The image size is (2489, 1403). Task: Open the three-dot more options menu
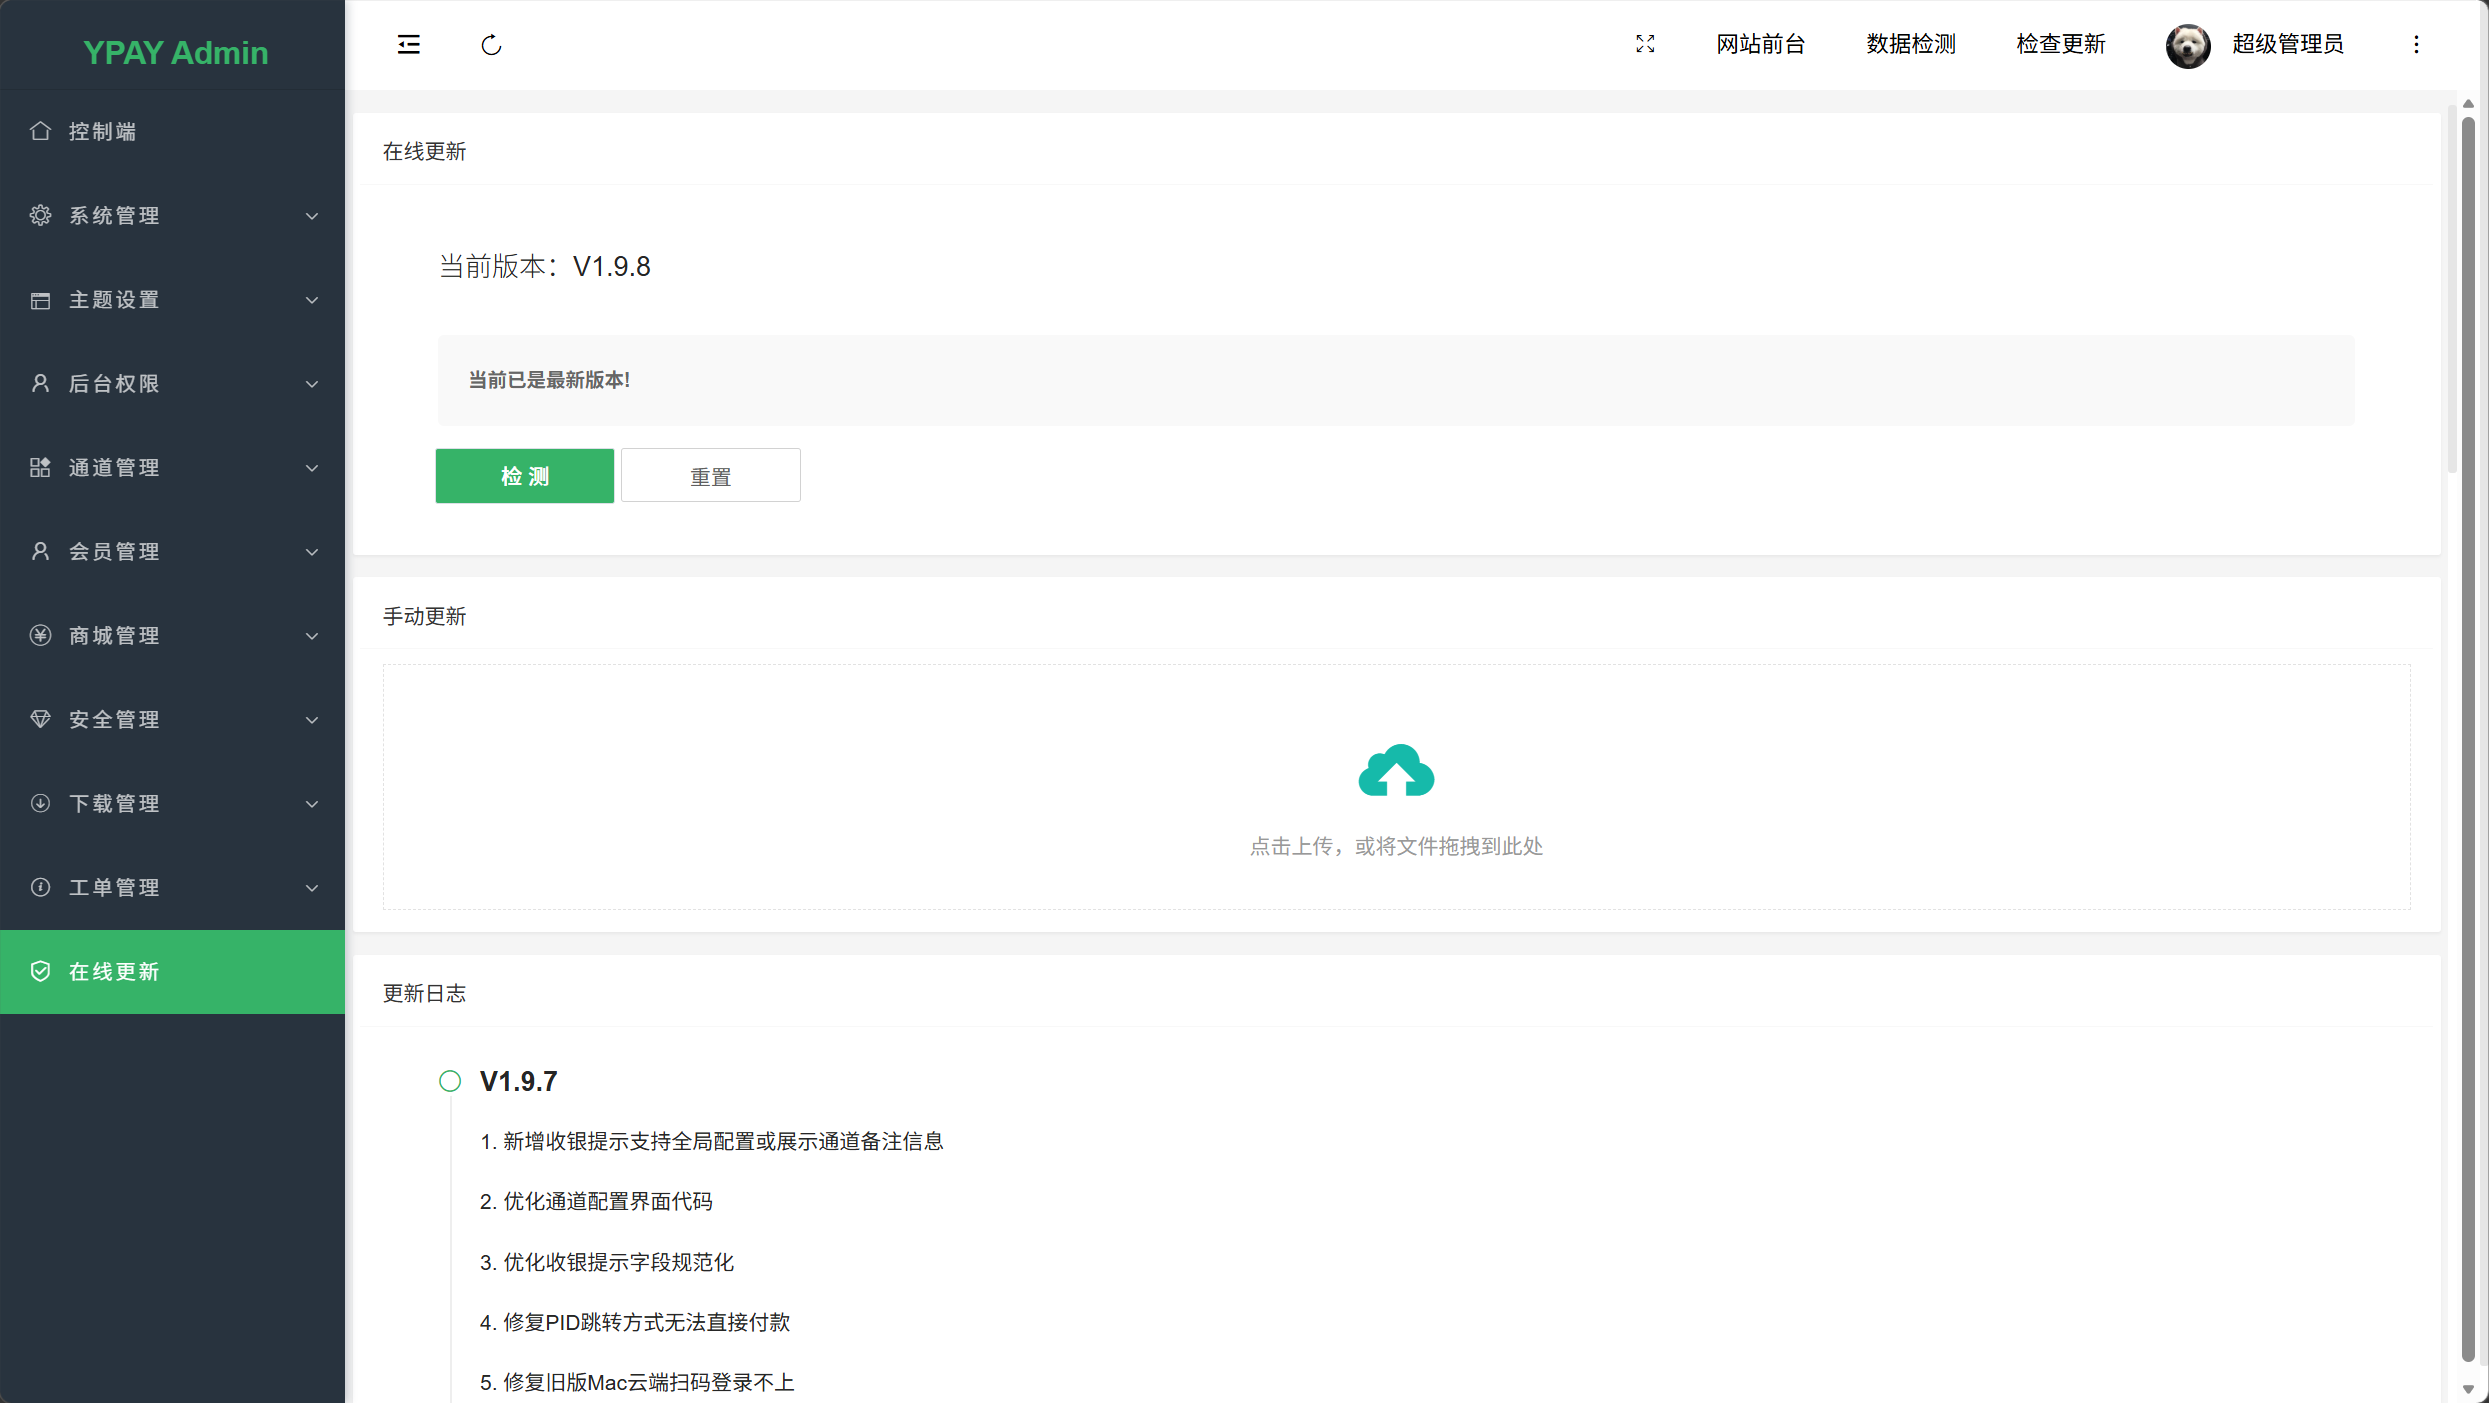click(2416, 44)
